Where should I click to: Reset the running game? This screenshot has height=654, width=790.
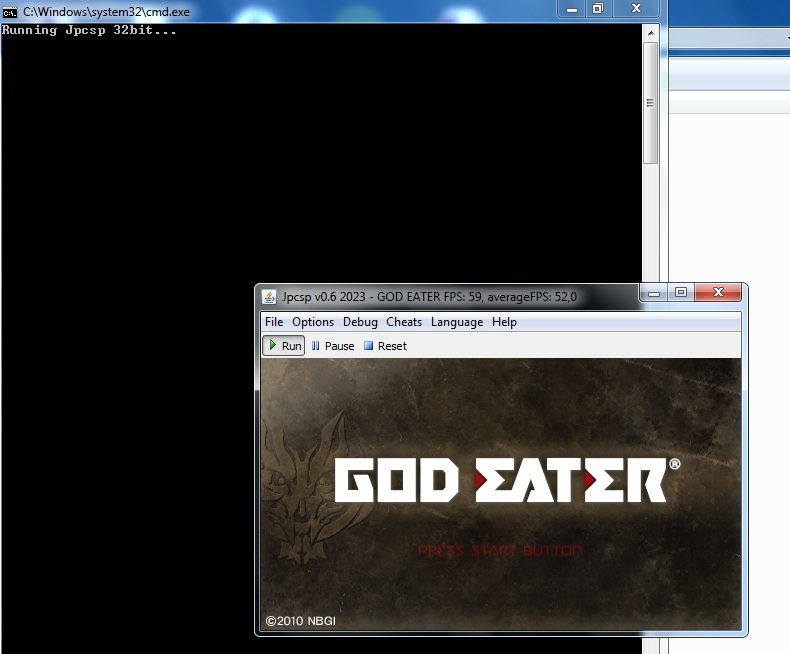385,346
